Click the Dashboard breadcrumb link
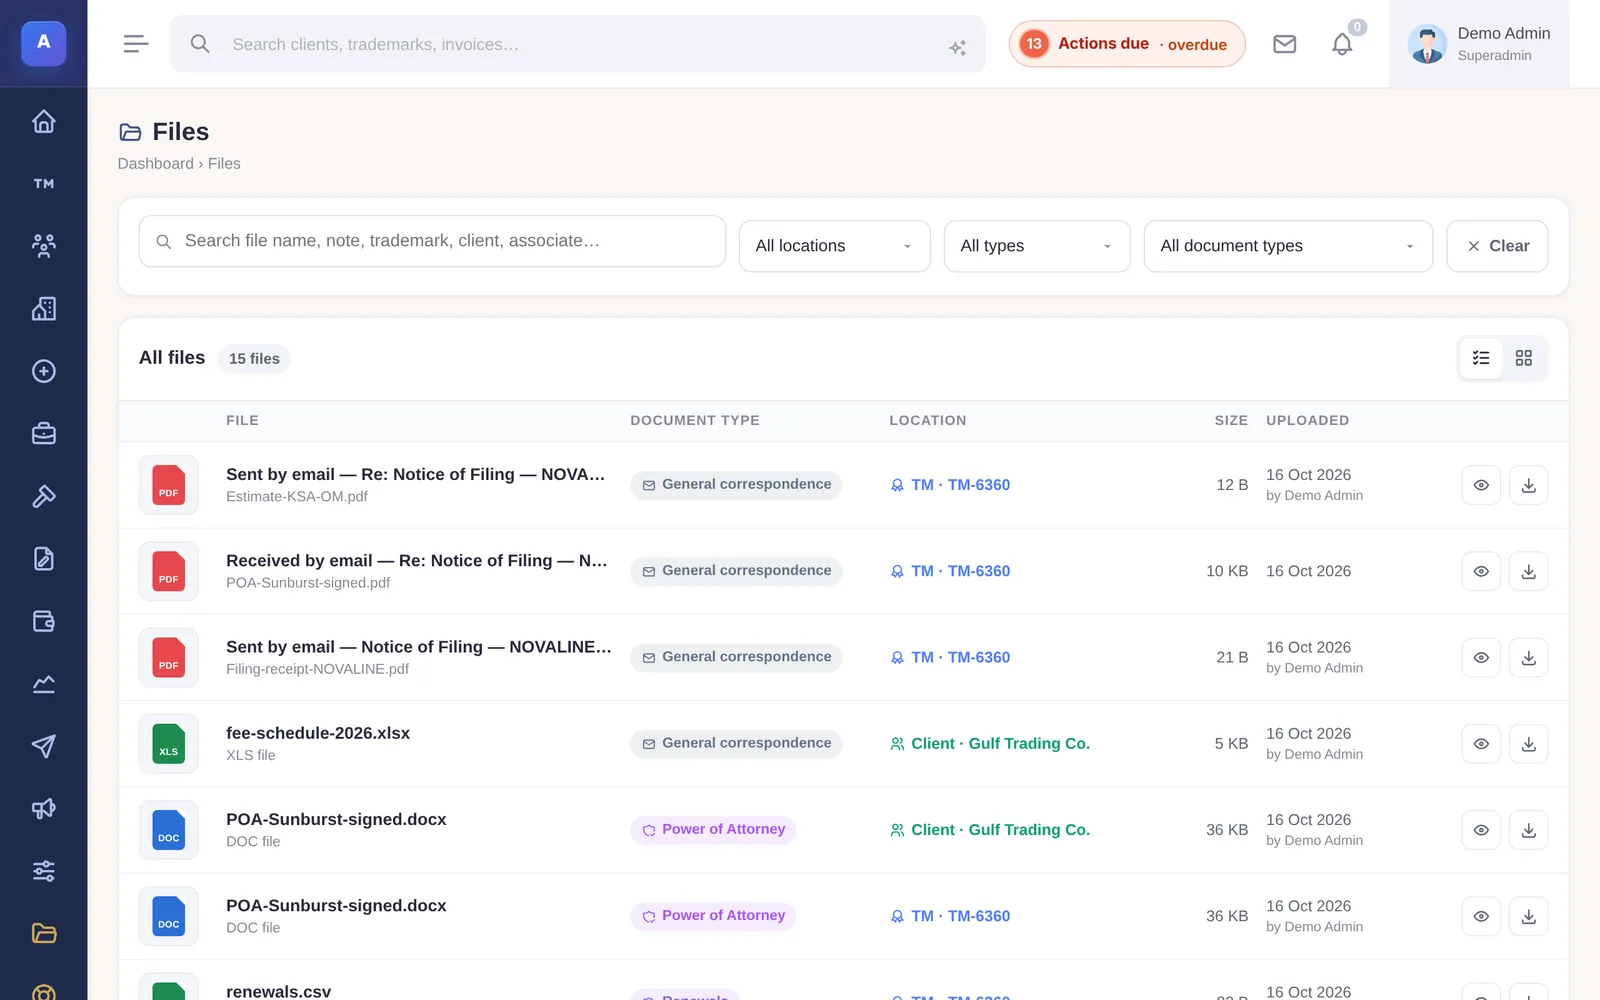The image size is (1600, 1000). click(155, 164)
